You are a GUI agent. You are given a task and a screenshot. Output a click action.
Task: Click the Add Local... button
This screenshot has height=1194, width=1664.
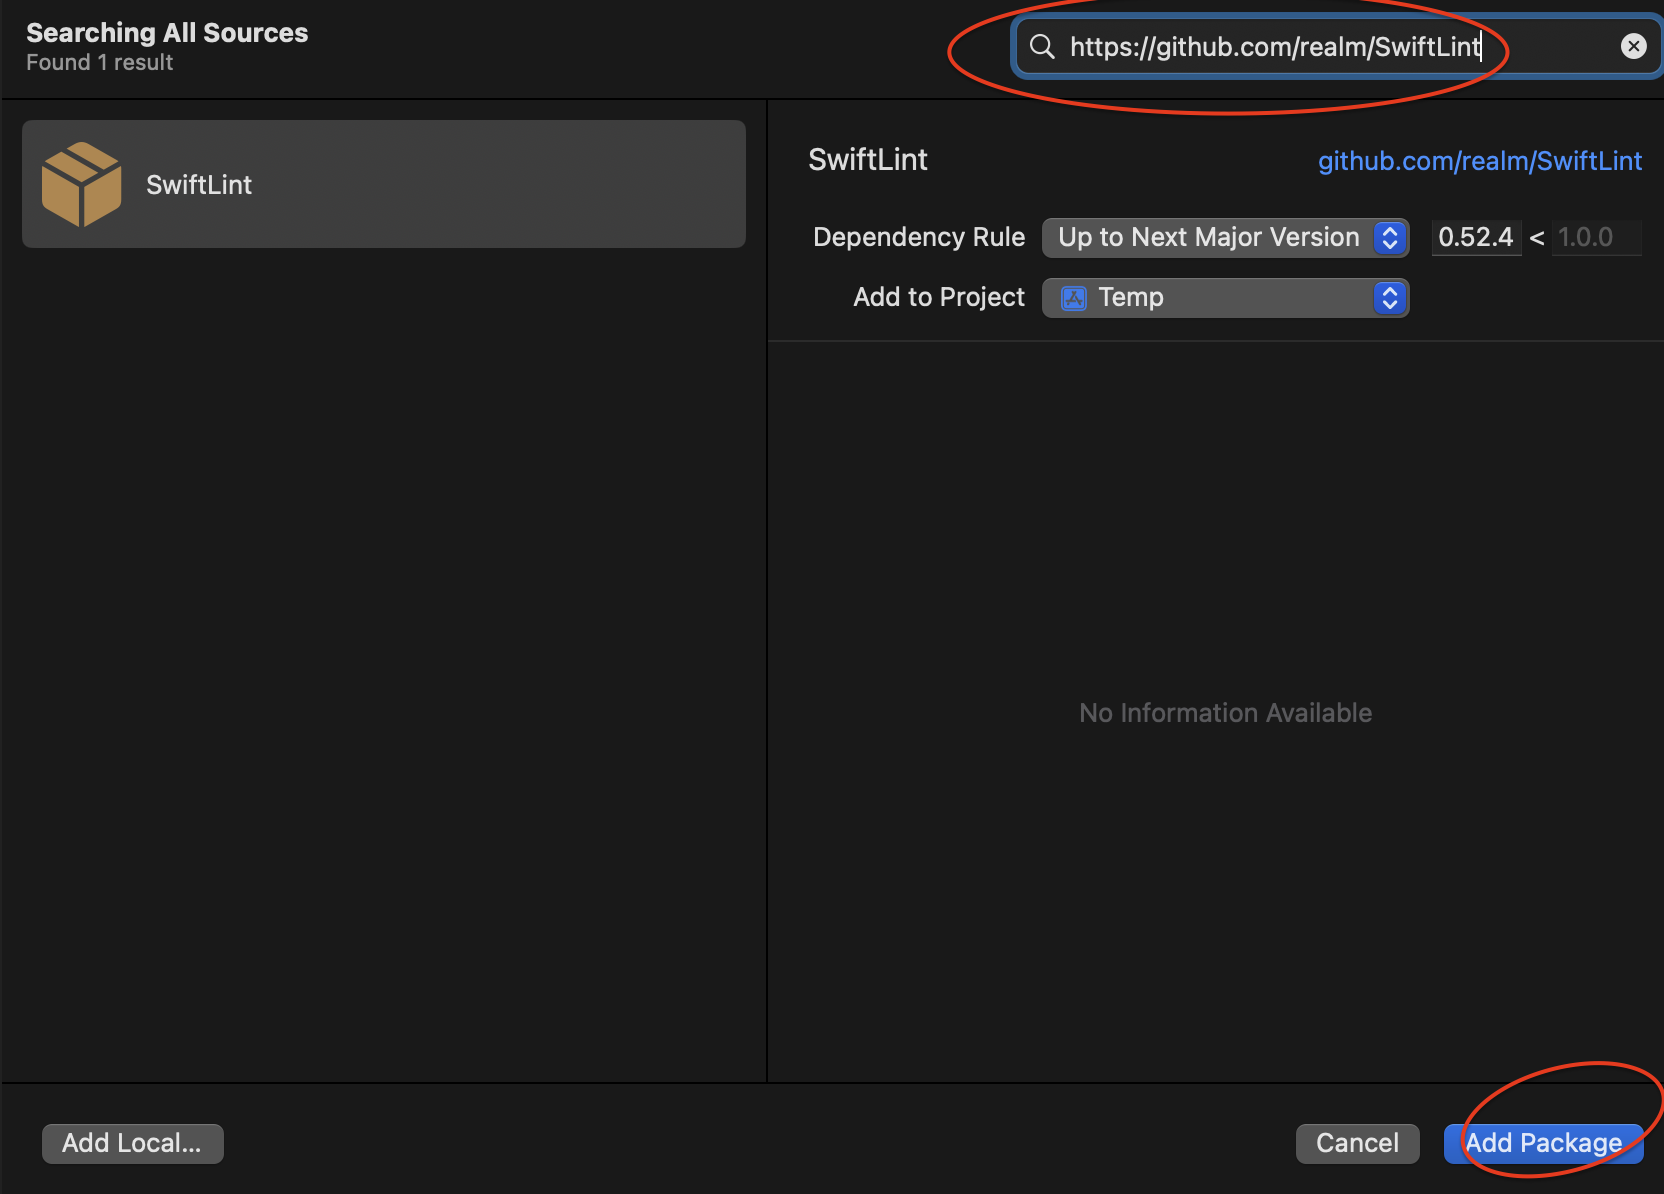(x=132, y=1143)
